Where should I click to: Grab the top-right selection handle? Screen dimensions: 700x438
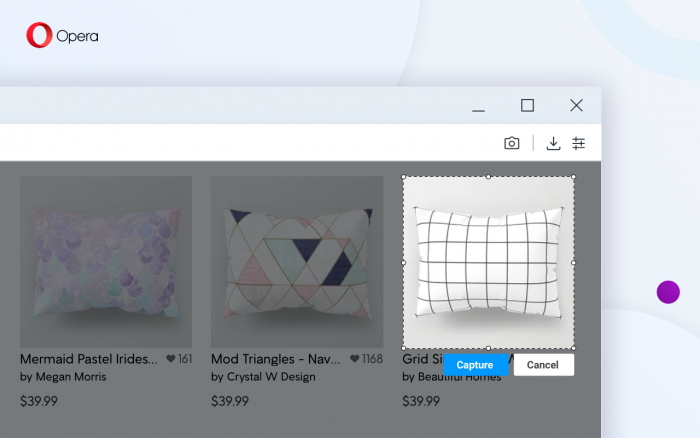click(574, 177)
